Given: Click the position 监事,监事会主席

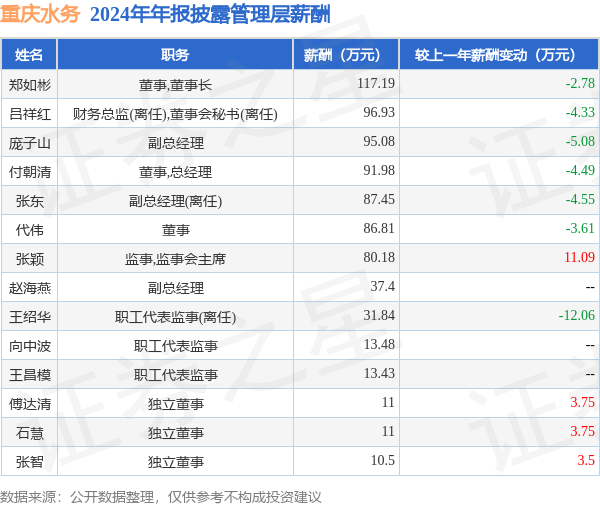Looking at the screenshot, I should point(175,259).
